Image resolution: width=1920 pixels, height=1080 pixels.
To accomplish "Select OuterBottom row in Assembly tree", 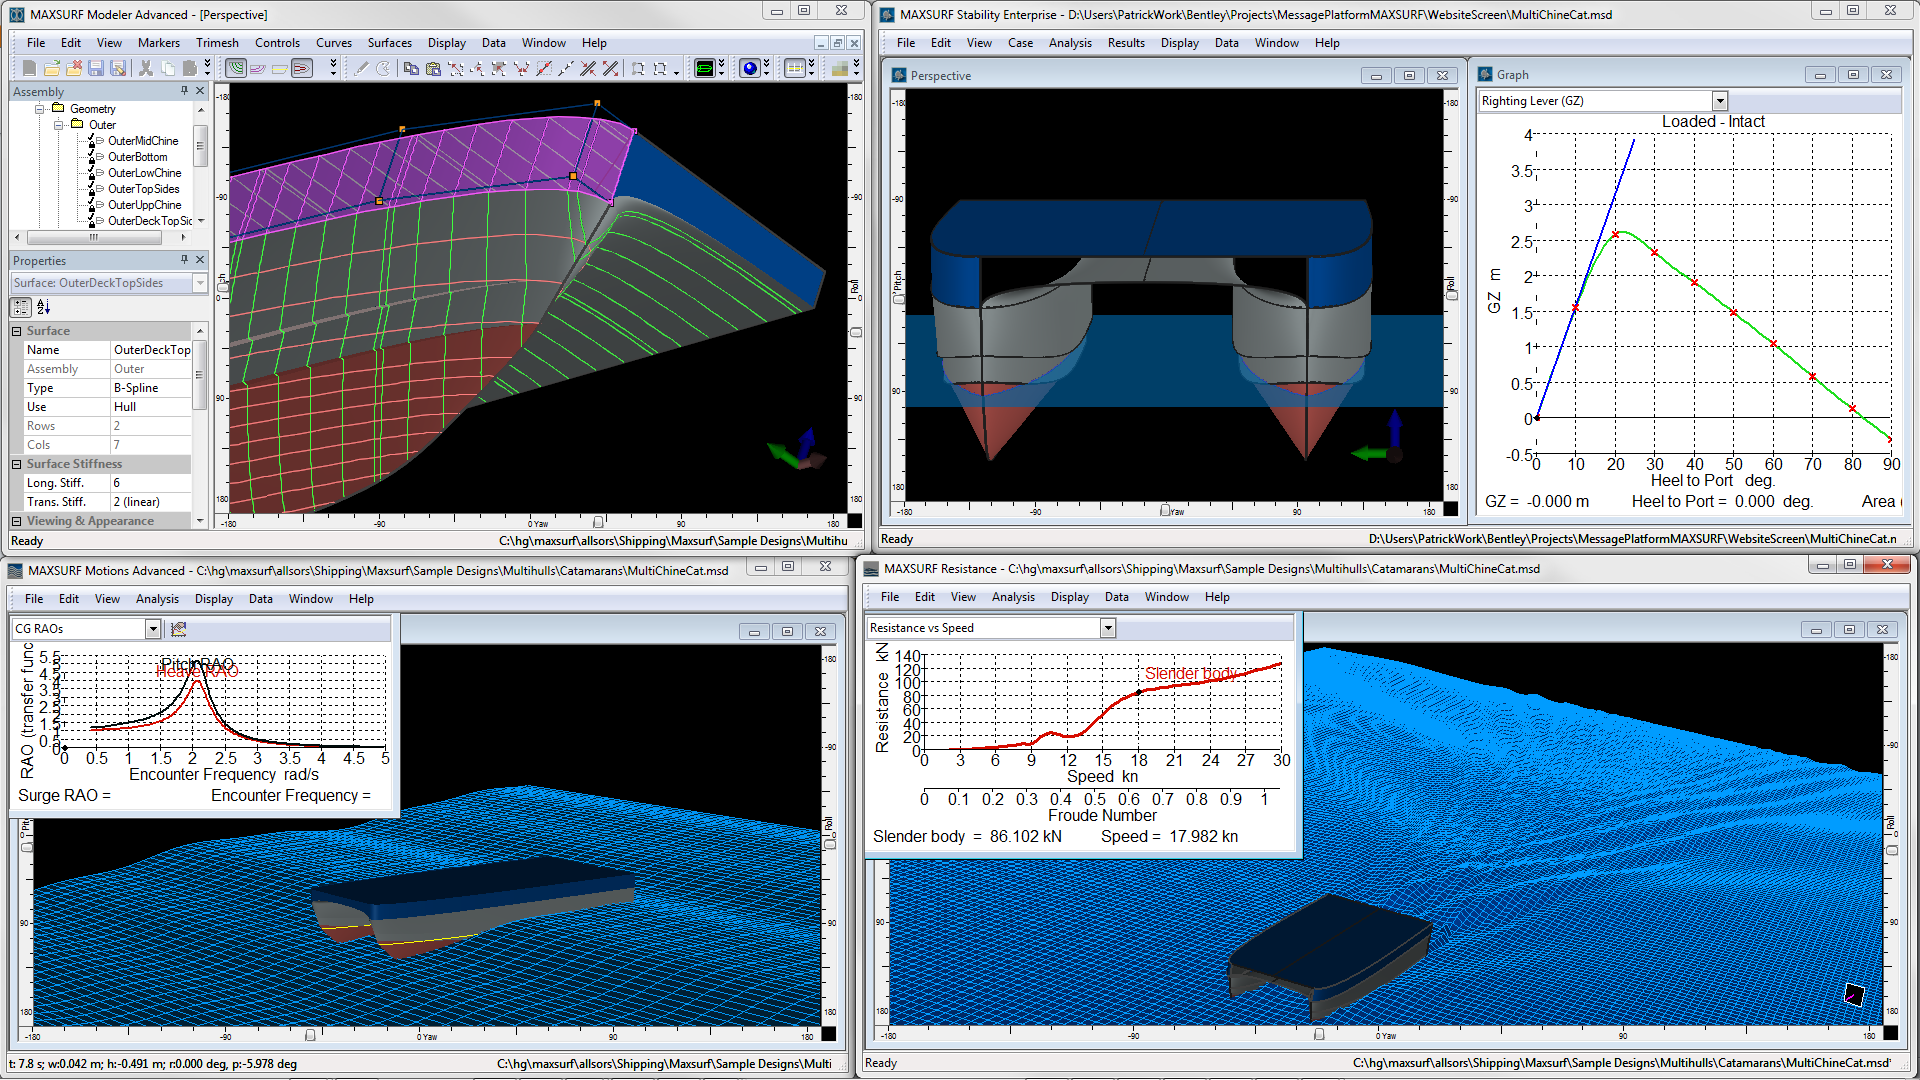I will pyautogui.click(x=138, y=157).
